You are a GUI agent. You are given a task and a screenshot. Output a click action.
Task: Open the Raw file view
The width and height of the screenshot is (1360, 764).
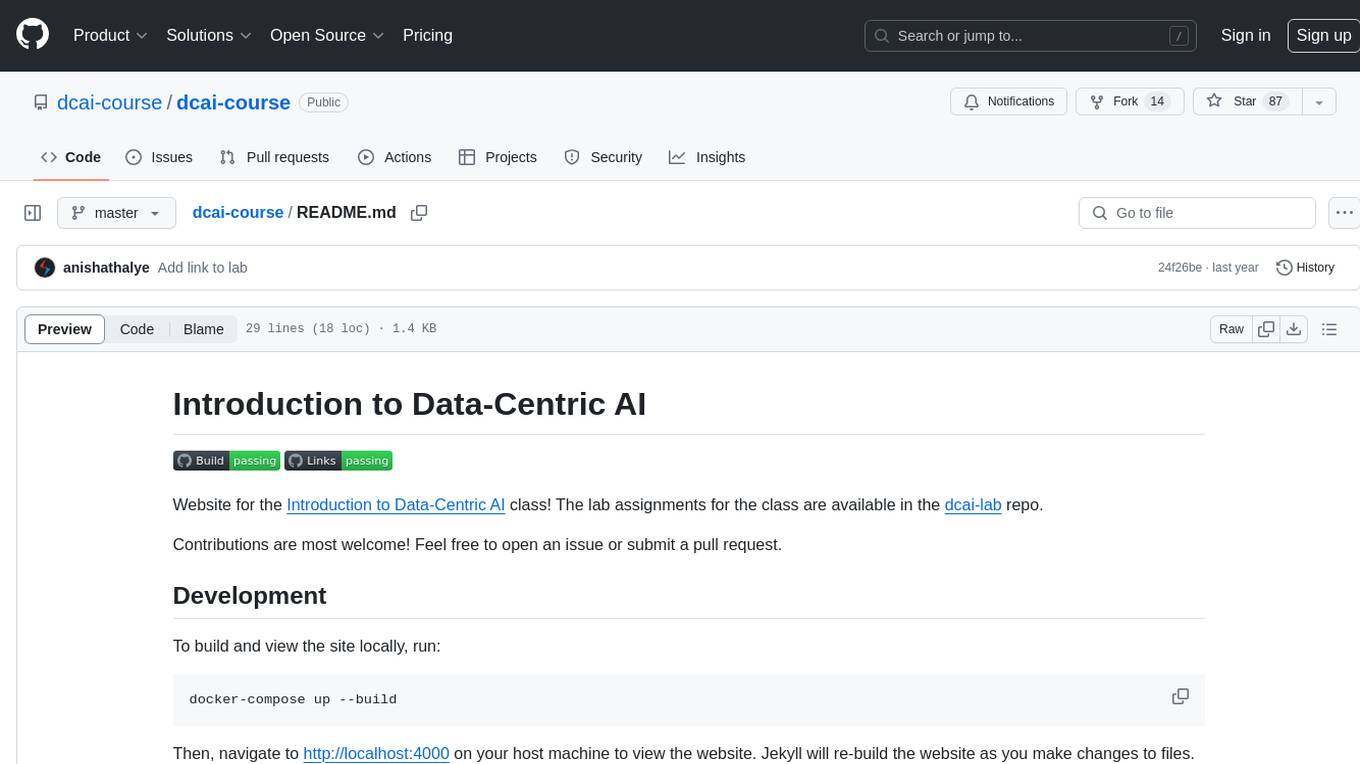tap(1231, 329)
